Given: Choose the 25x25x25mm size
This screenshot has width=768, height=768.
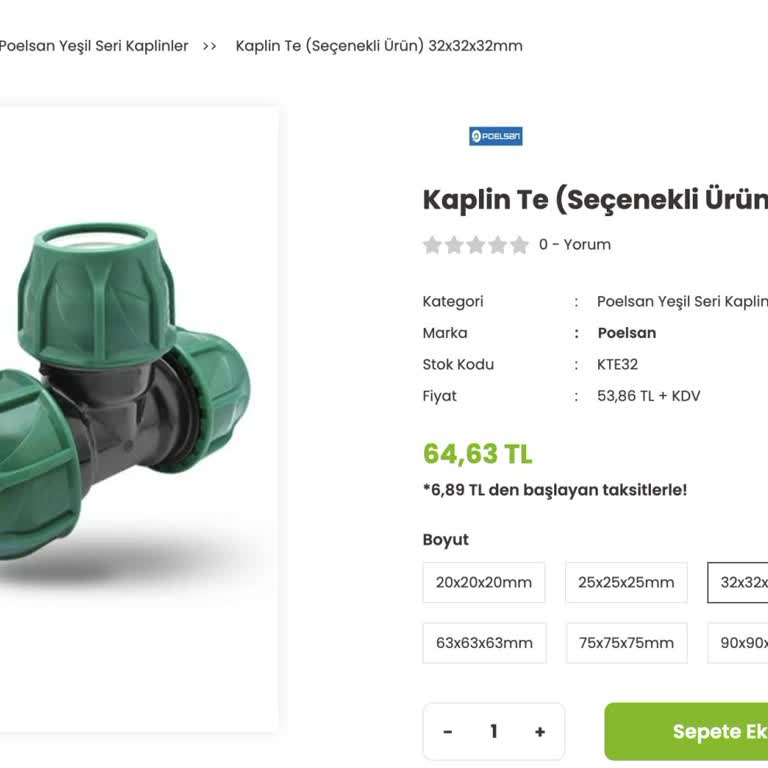Looking at the screenshot, I should (x=626, y=582).
